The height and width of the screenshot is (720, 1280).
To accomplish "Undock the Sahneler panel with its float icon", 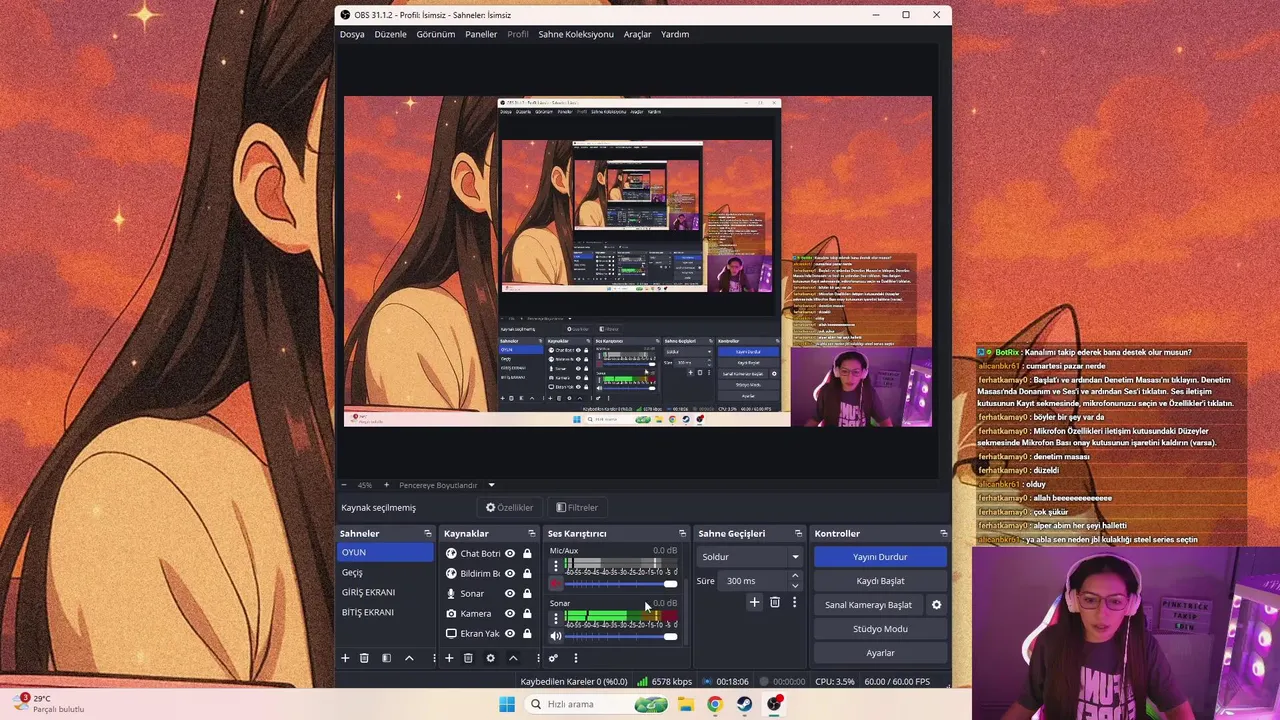I will pyautogui.click(x=427, y=533).
